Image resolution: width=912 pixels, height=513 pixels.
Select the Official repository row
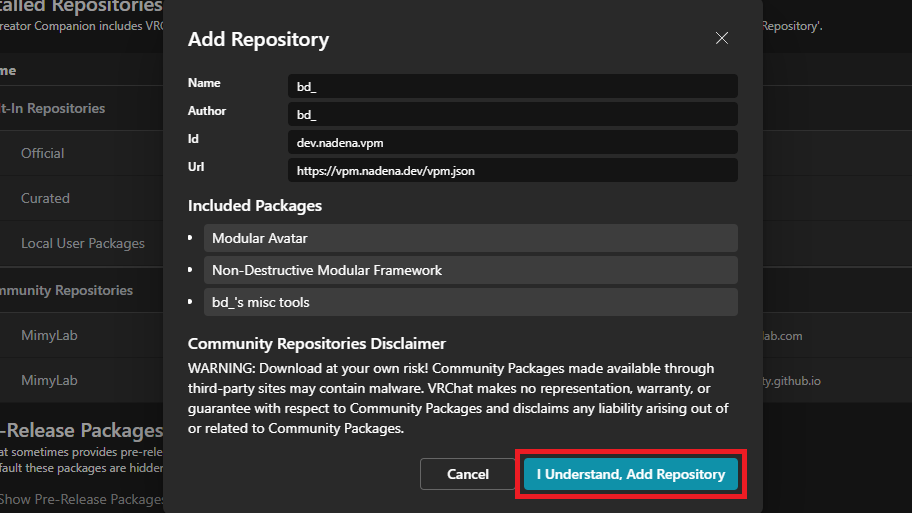pos(43,153)
